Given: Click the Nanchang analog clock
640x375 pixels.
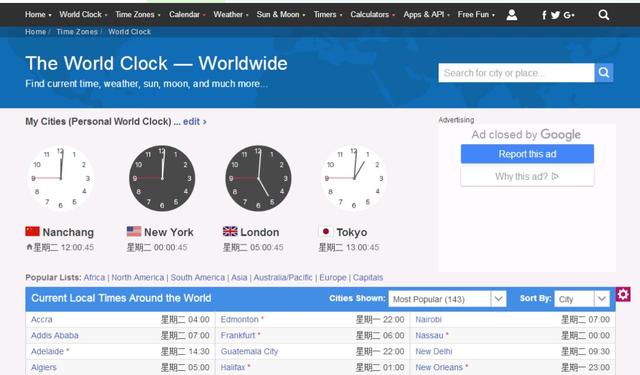Looking at the screenshot, I should [60, 178].
